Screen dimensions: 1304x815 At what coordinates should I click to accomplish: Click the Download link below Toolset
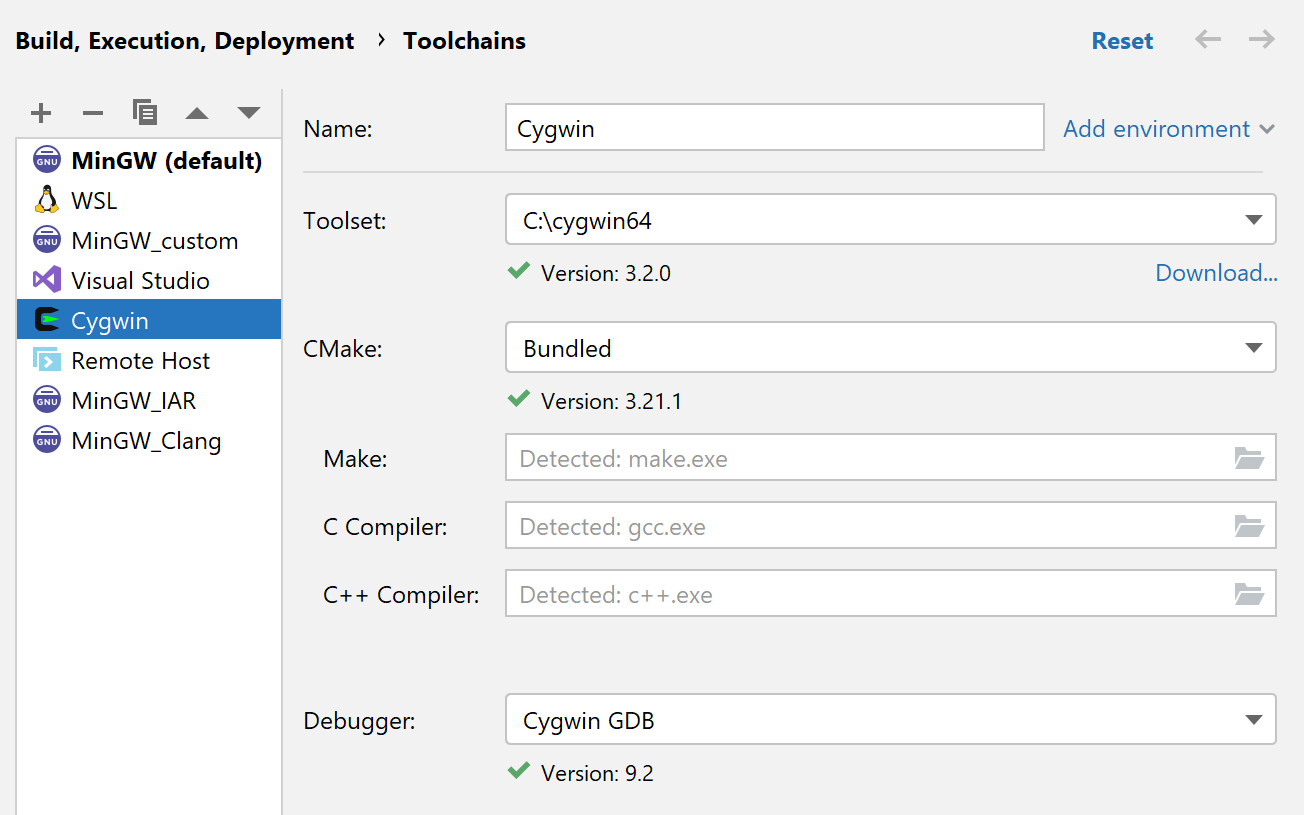pyautogui.click(x=1216, y=272)
